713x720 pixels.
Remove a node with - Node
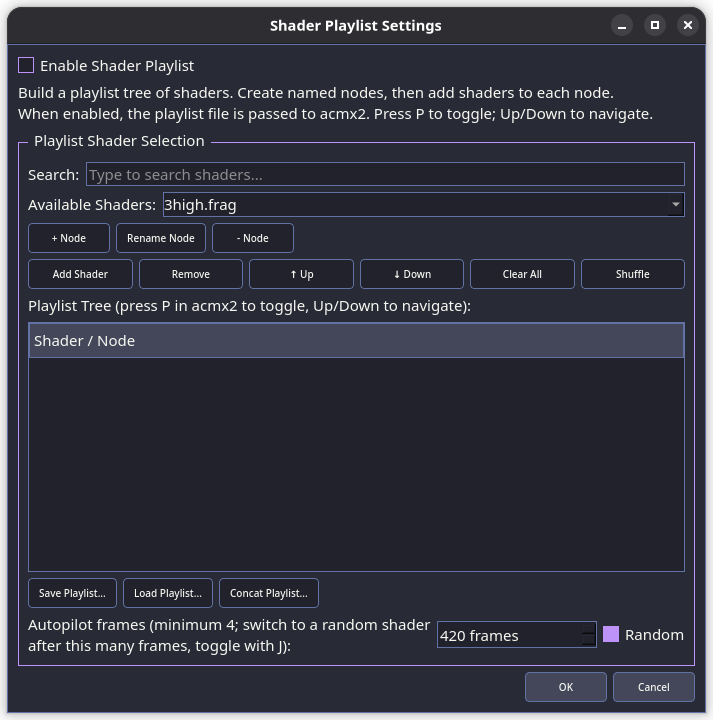coord(253,238)
